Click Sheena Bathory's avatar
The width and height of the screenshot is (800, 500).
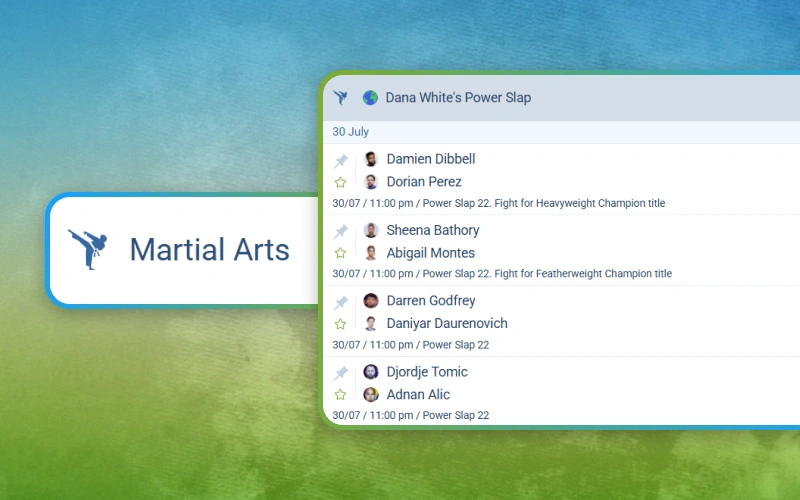click(x=371, y=230)
